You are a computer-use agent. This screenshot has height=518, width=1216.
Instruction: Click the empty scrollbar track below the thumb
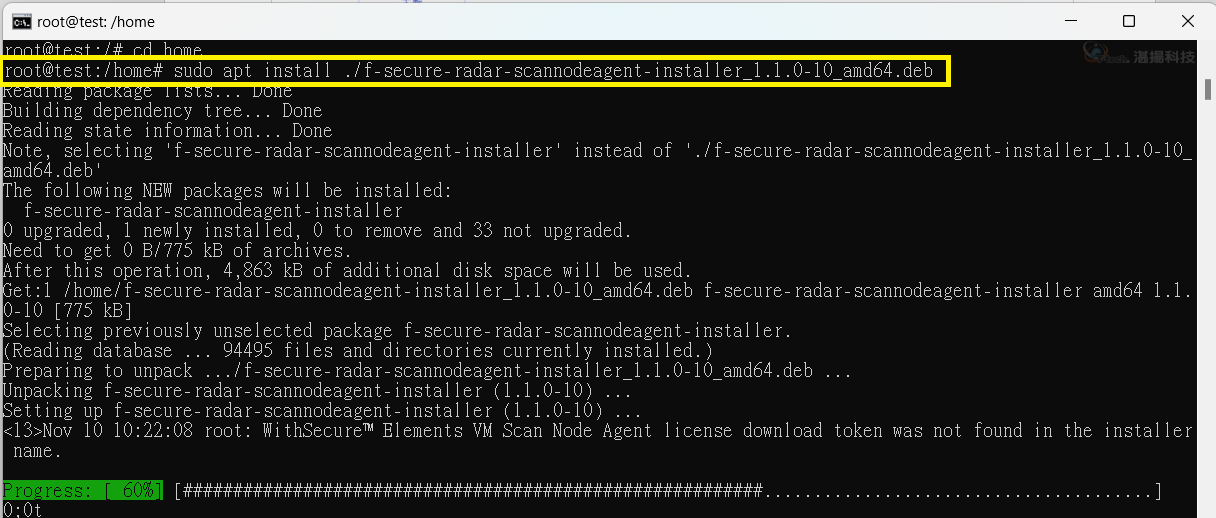point(1206,300)
